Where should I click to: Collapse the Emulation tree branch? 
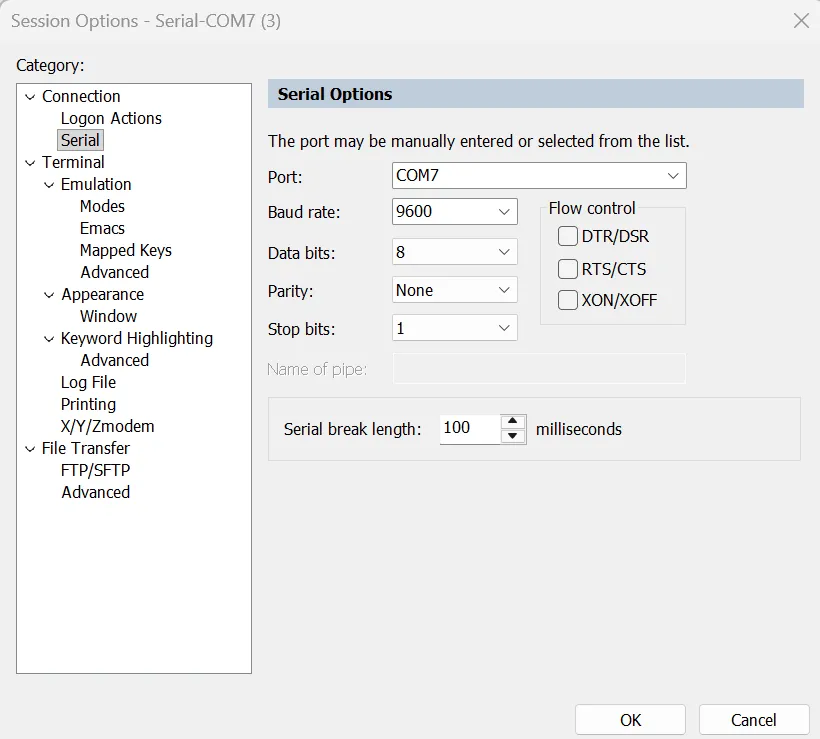click(49, 185)
